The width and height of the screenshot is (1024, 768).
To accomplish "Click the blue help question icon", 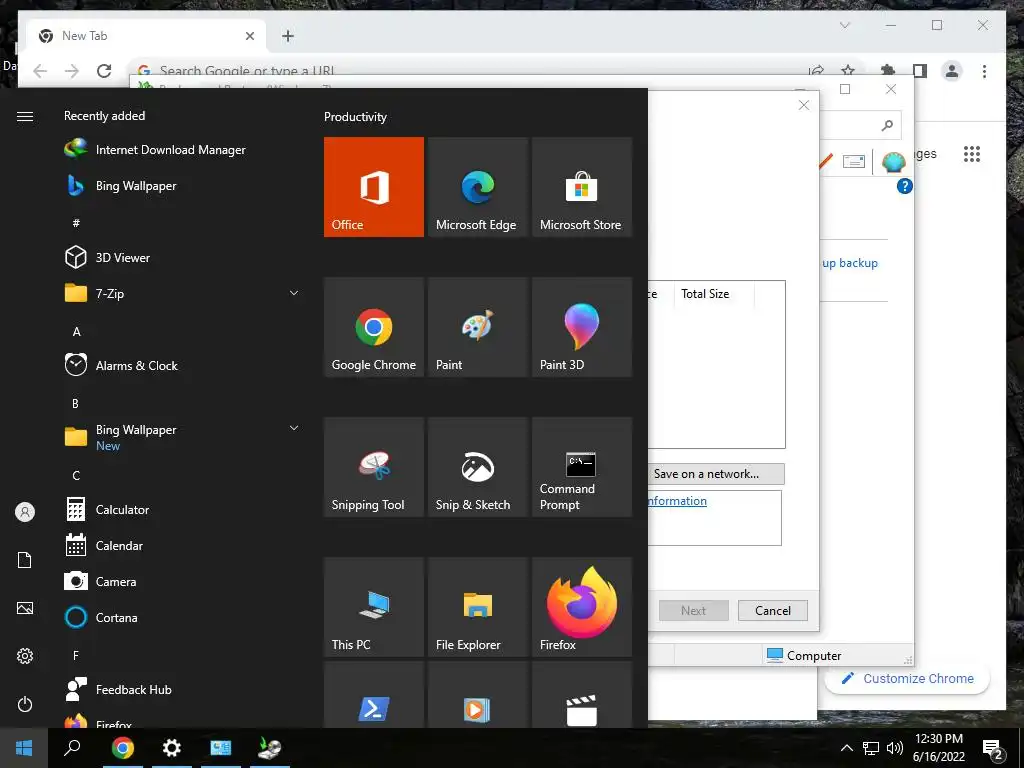I will point(904,187).
